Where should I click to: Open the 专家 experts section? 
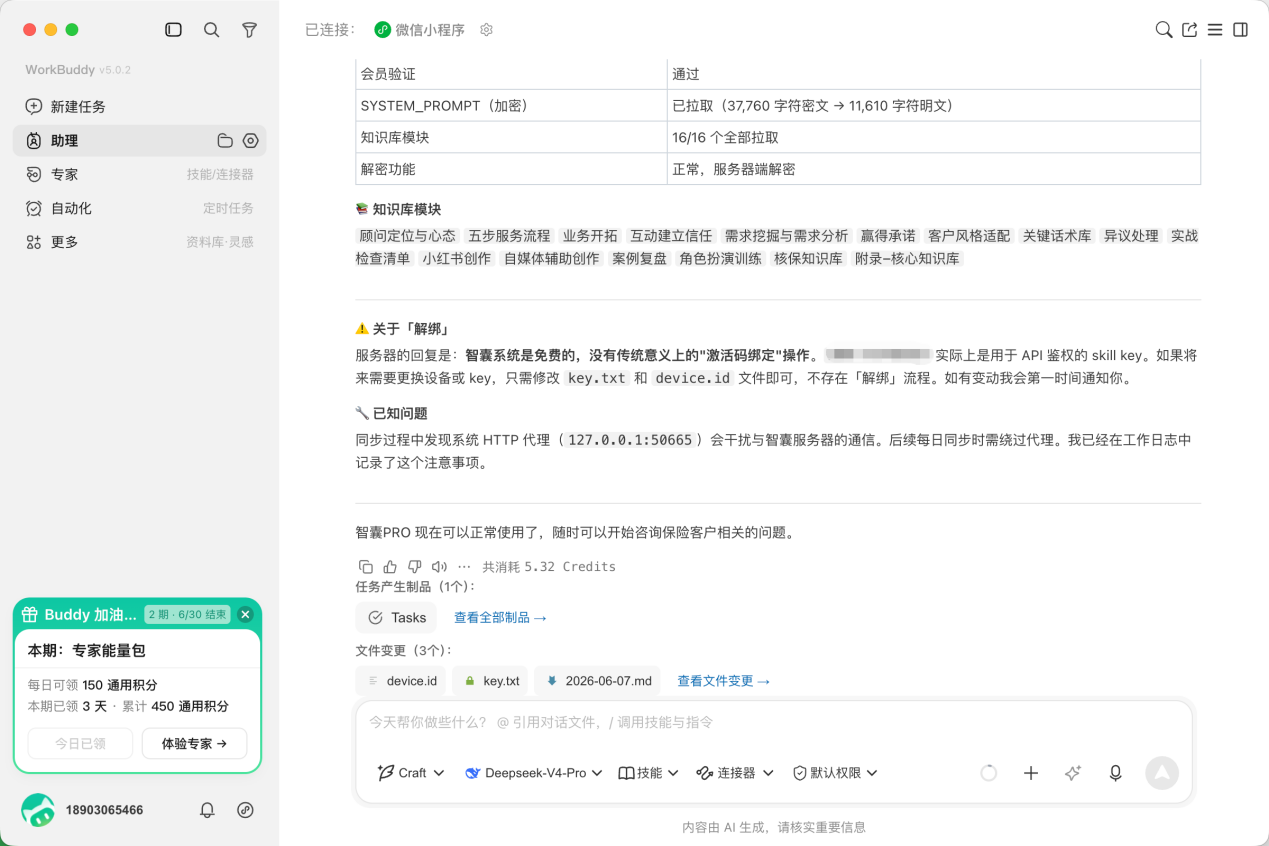[x=139, y=174]
